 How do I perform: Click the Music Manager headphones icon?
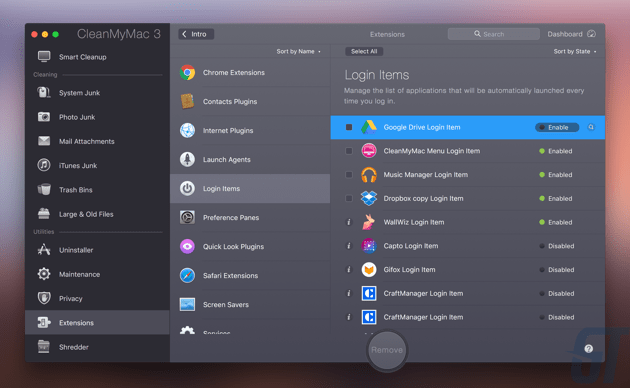[368, 175]
